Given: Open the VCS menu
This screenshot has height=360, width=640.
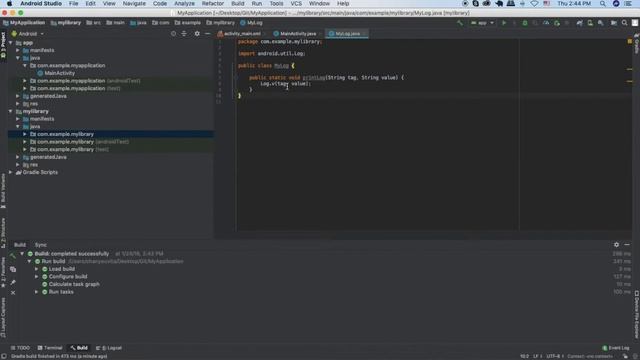Looking at the screenshot, I should pyautogui.click(x=296, y=3).
